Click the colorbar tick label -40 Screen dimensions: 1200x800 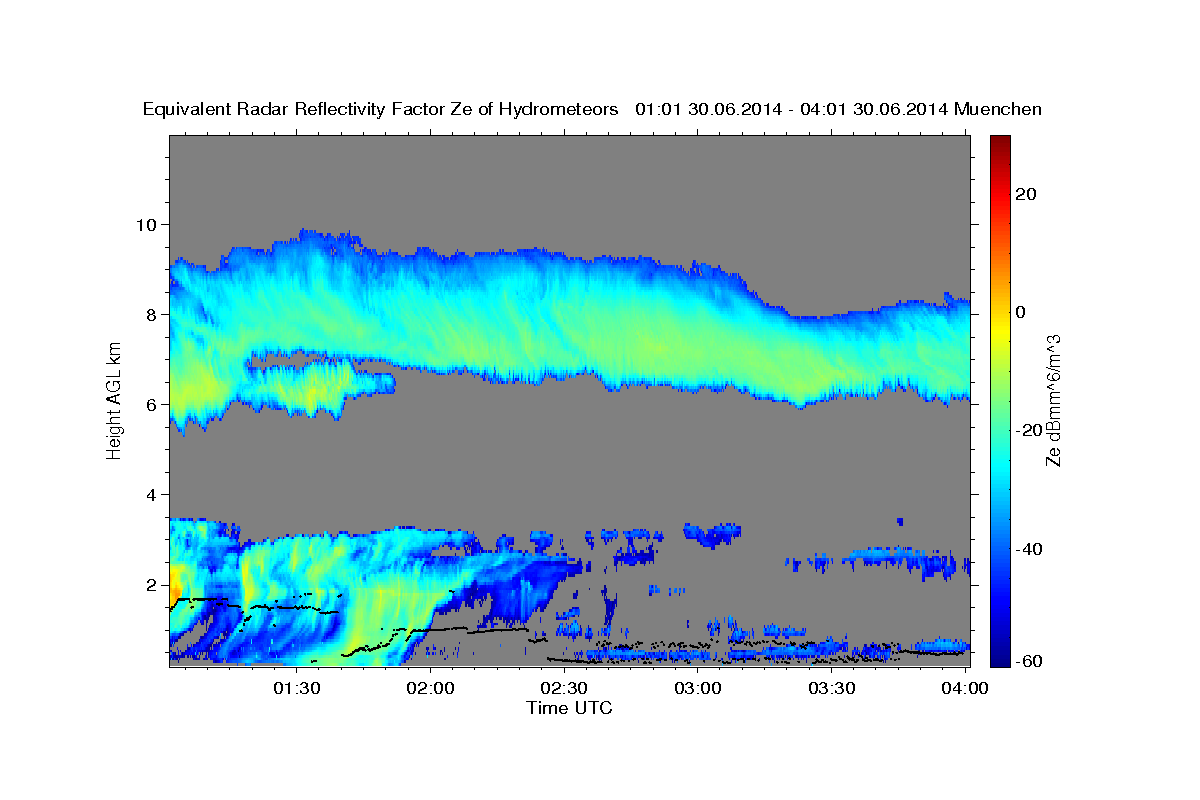pyautogui.click(x=1027, y=548)
